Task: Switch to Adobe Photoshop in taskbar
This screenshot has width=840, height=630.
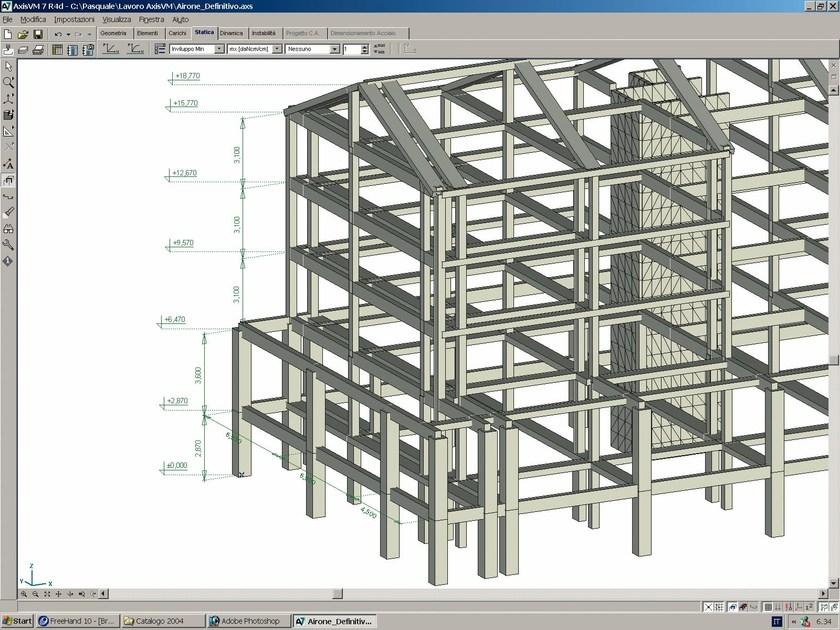Action: [x=247, y=621]
